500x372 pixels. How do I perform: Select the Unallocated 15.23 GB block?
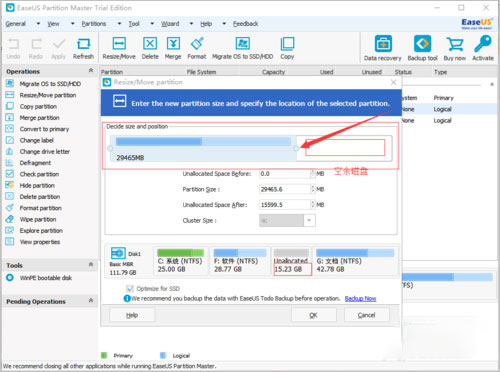291,261
